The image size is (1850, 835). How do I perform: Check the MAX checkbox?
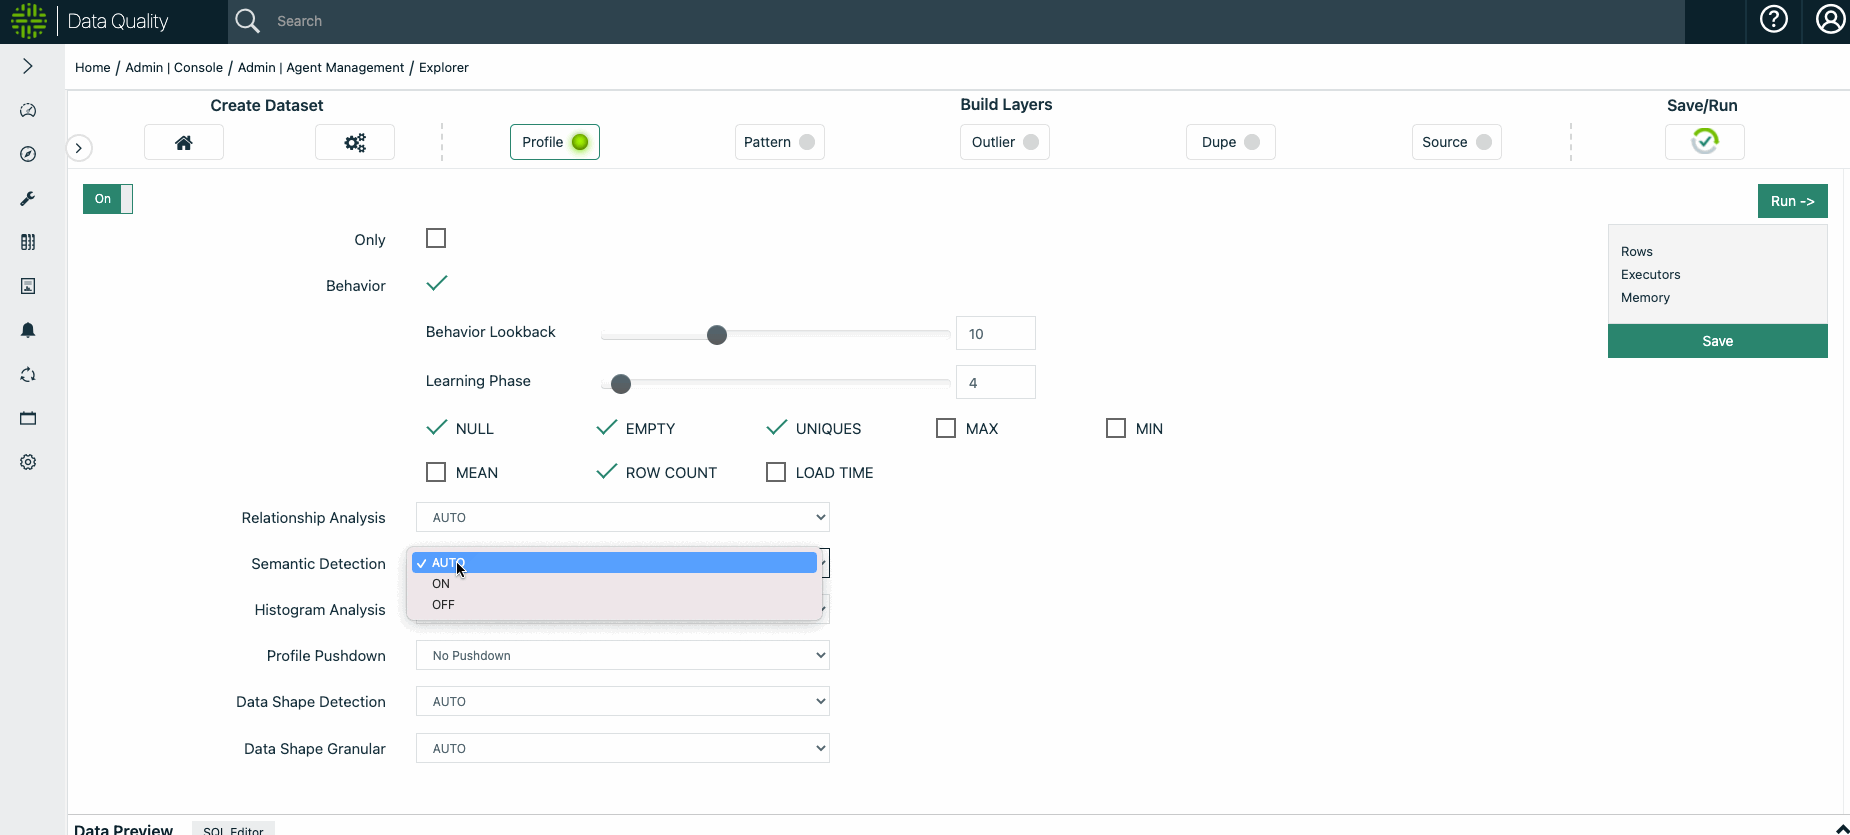pyautogui.click(x=946, y=428)
